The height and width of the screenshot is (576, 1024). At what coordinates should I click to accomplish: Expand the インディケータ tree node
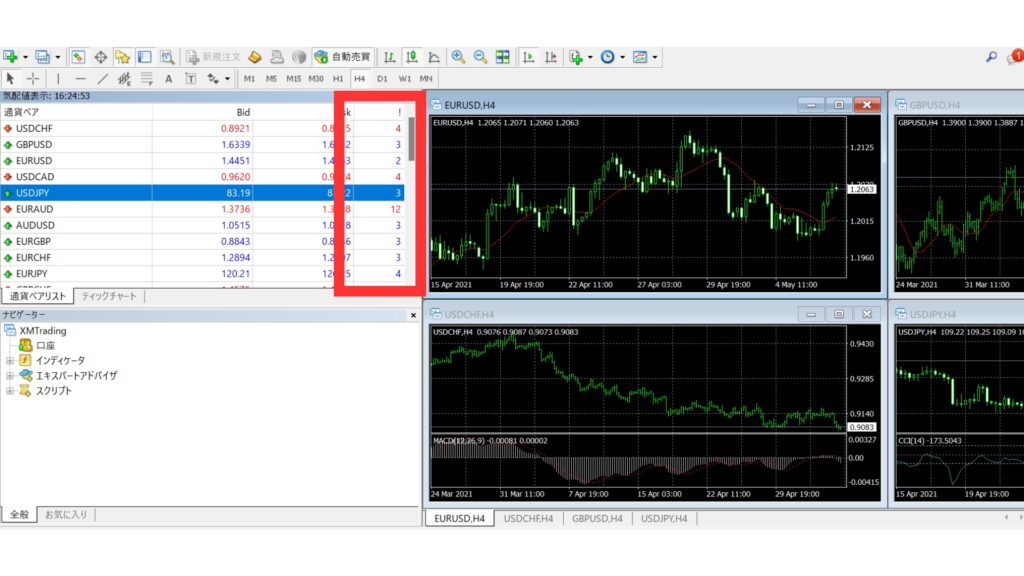(10, 360)
